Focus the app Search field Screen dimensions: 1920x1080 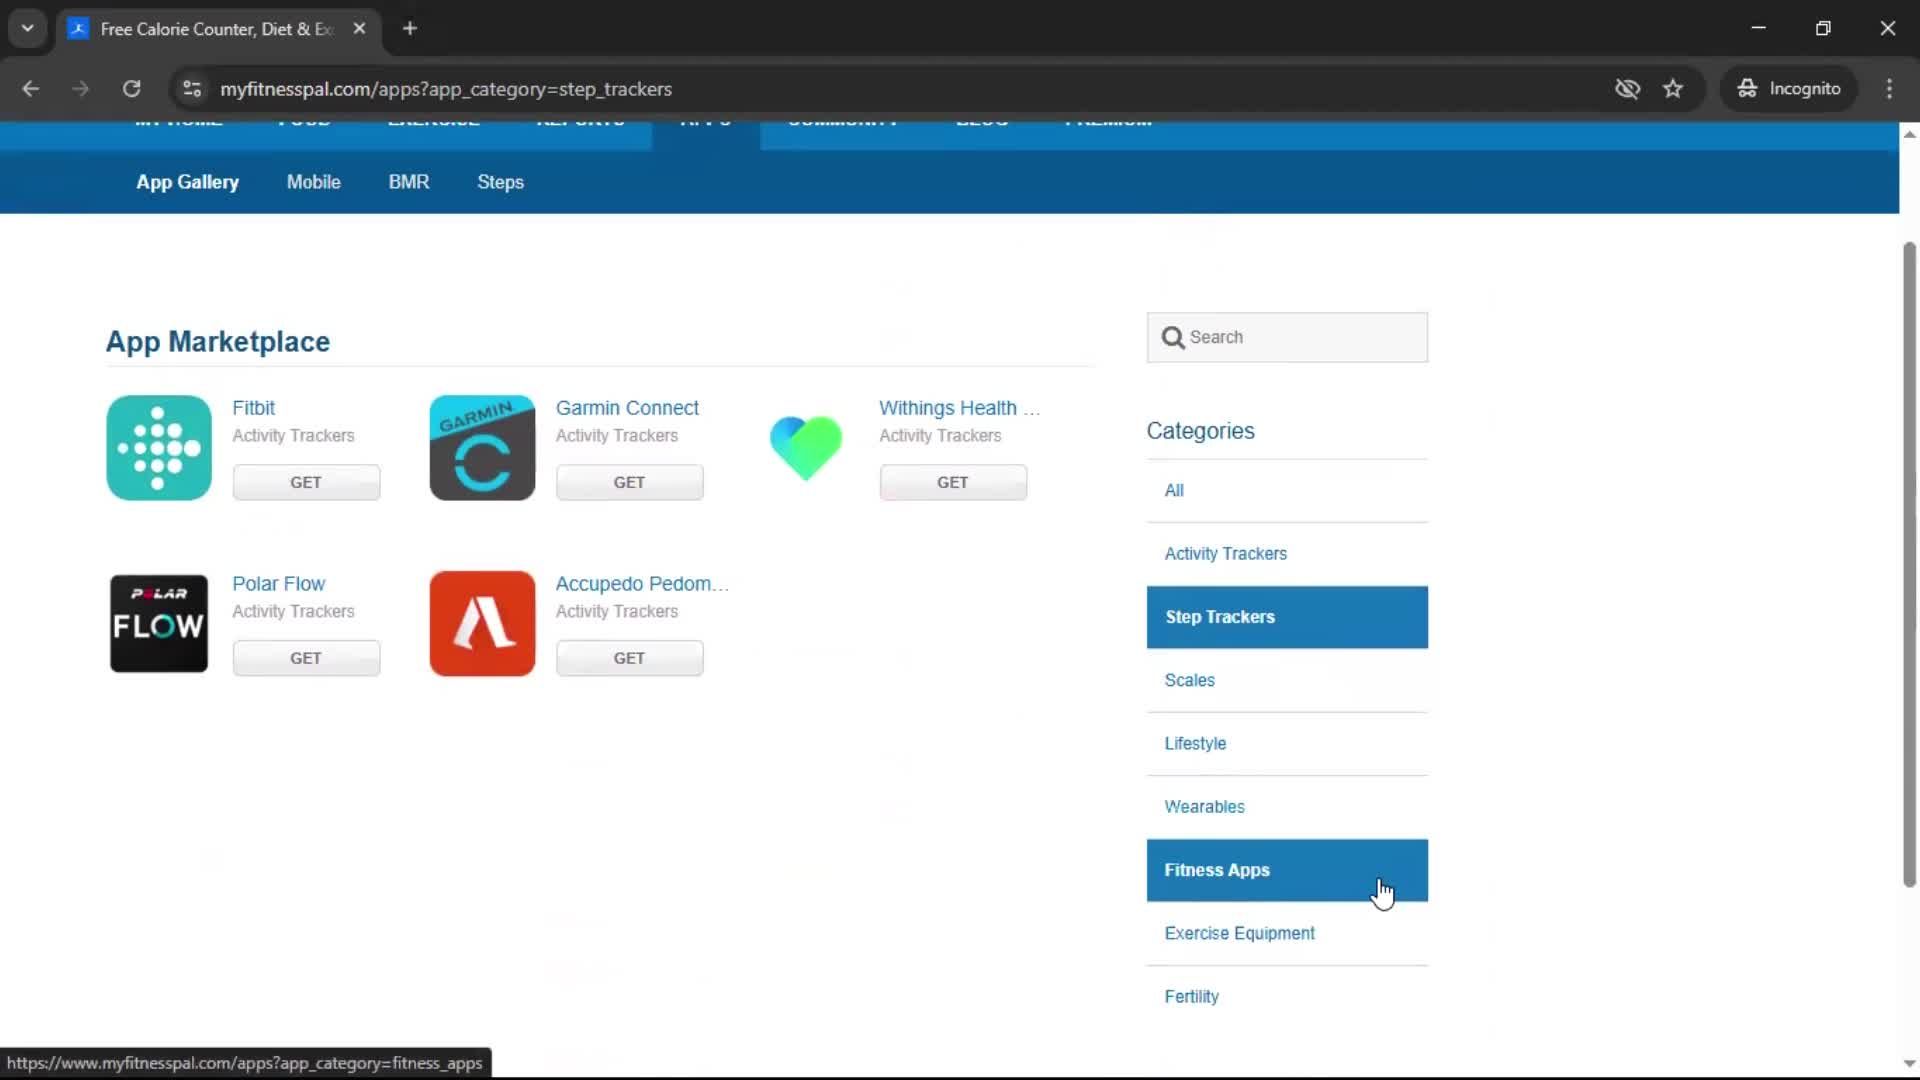click(1287, 338)
